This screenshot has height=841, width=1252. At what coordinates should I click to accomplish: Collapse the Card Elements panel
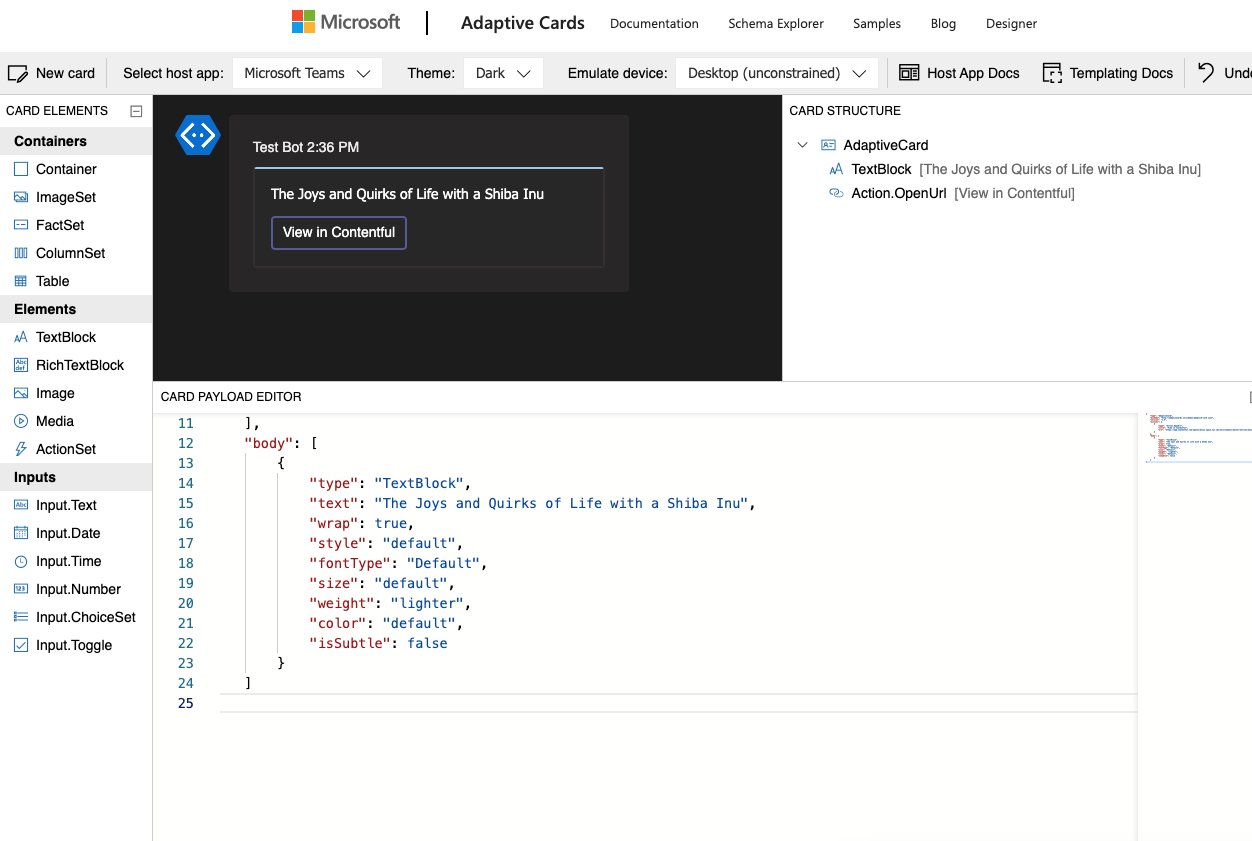pos(136,111)
